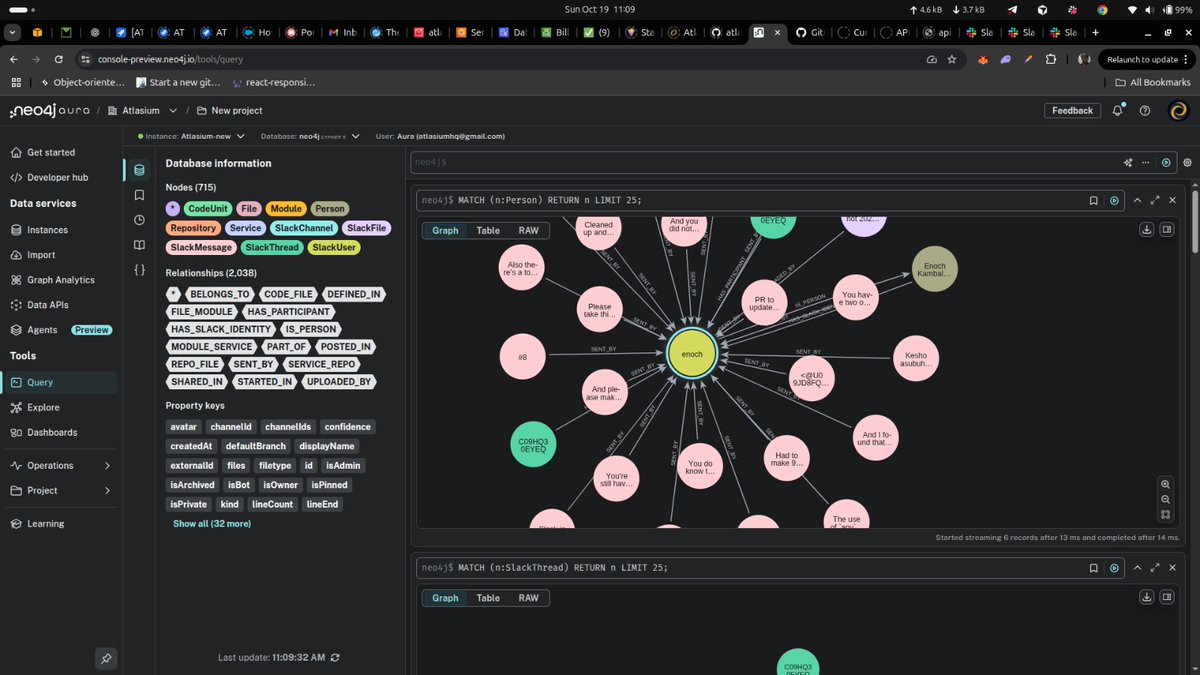Zoom in on the Person graph
This screenshot has width=1200, height=675.
pyautogui.click(x=1166, y=483)
